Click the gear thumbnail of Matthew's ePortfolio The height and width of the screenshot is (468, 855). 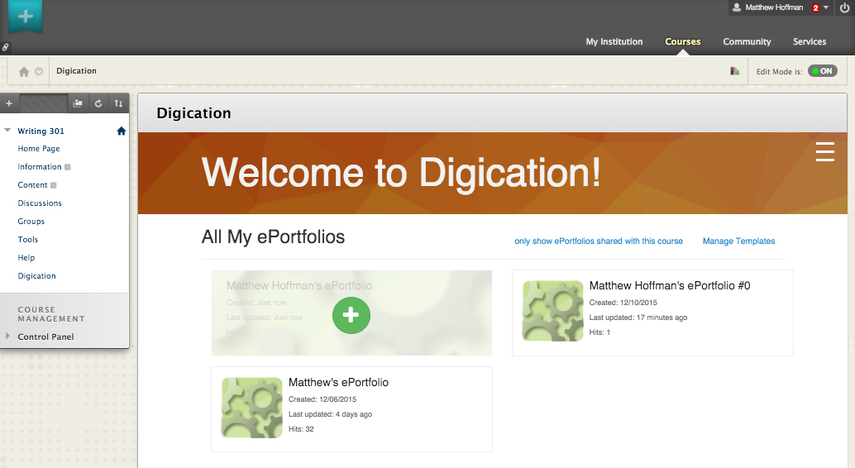click(251, 407)
